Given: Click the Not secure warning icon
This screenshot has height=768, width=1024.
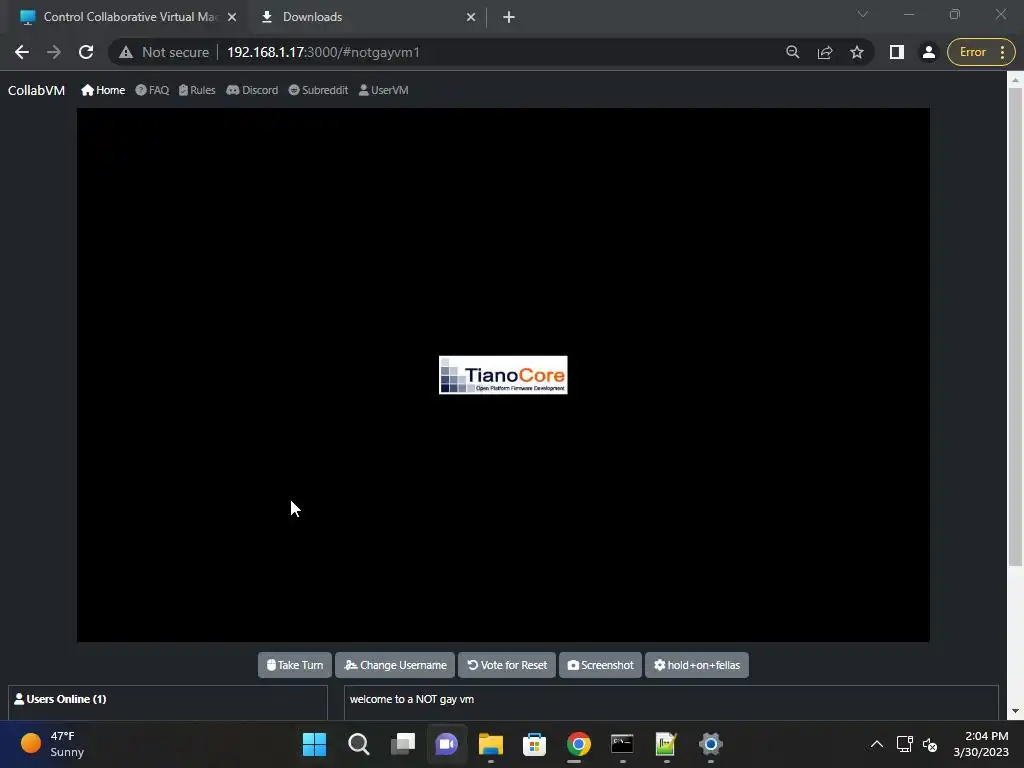Looking at the screenshot, I should point(126,52).
